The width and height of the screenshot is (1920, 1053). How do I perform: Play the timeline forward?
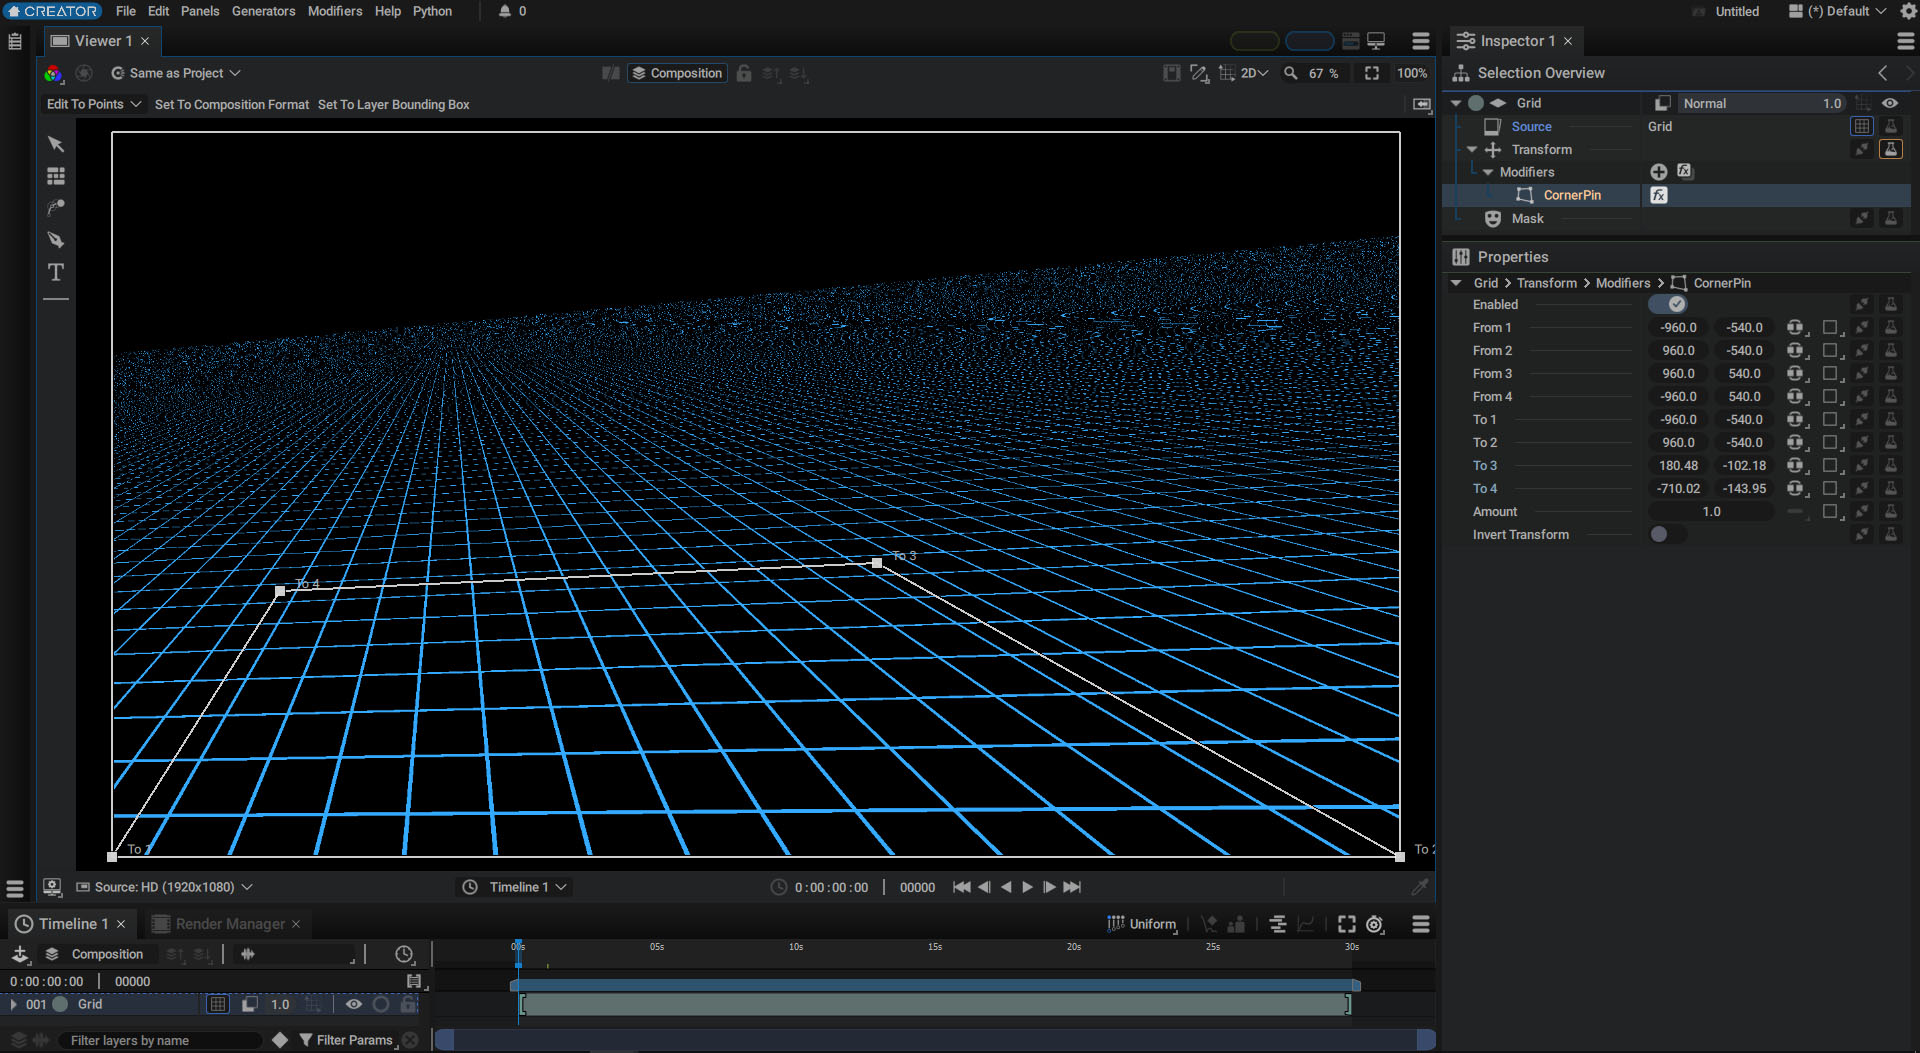1027,887
